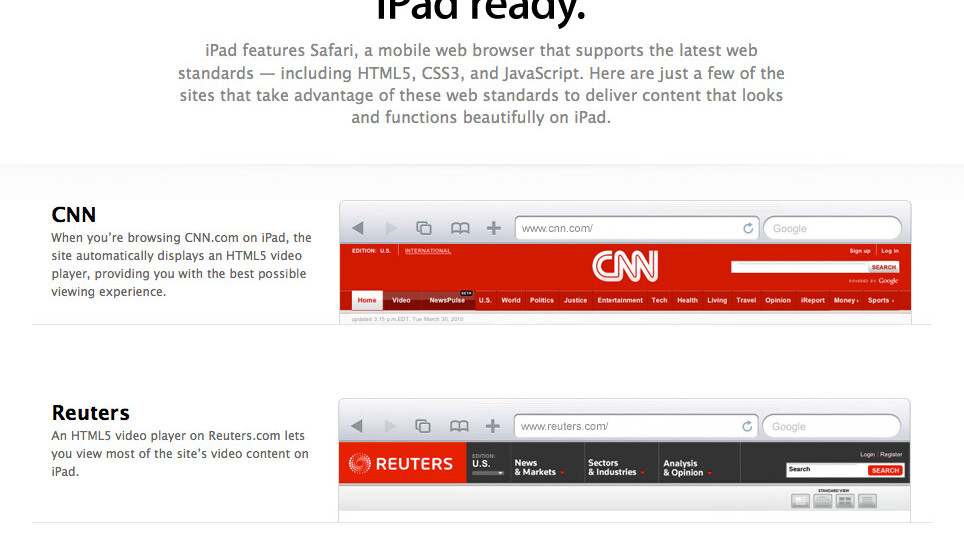The height and width of the screenshot is (542, 964).
Task: Reload the www.reuters.com page
Action: click(x=746, y=426)
